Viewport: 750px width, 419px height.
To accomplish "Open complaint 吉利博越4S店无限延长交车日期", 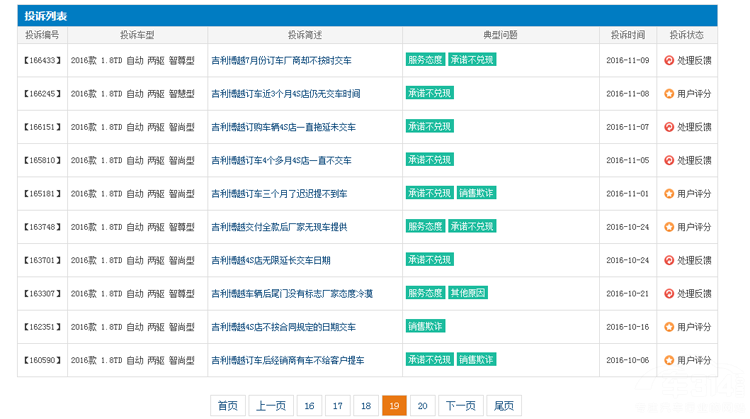I will coord(270,260).
